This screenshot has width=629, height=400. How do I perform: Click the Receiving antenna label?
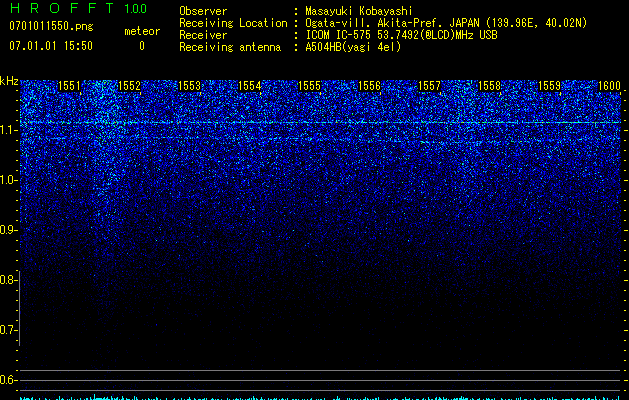(x=230, y=47)
